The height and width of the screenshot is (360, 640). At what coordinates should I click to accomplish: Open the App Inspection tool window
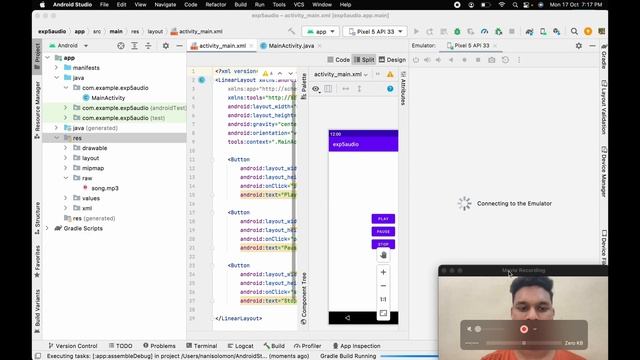coord(356,346)
